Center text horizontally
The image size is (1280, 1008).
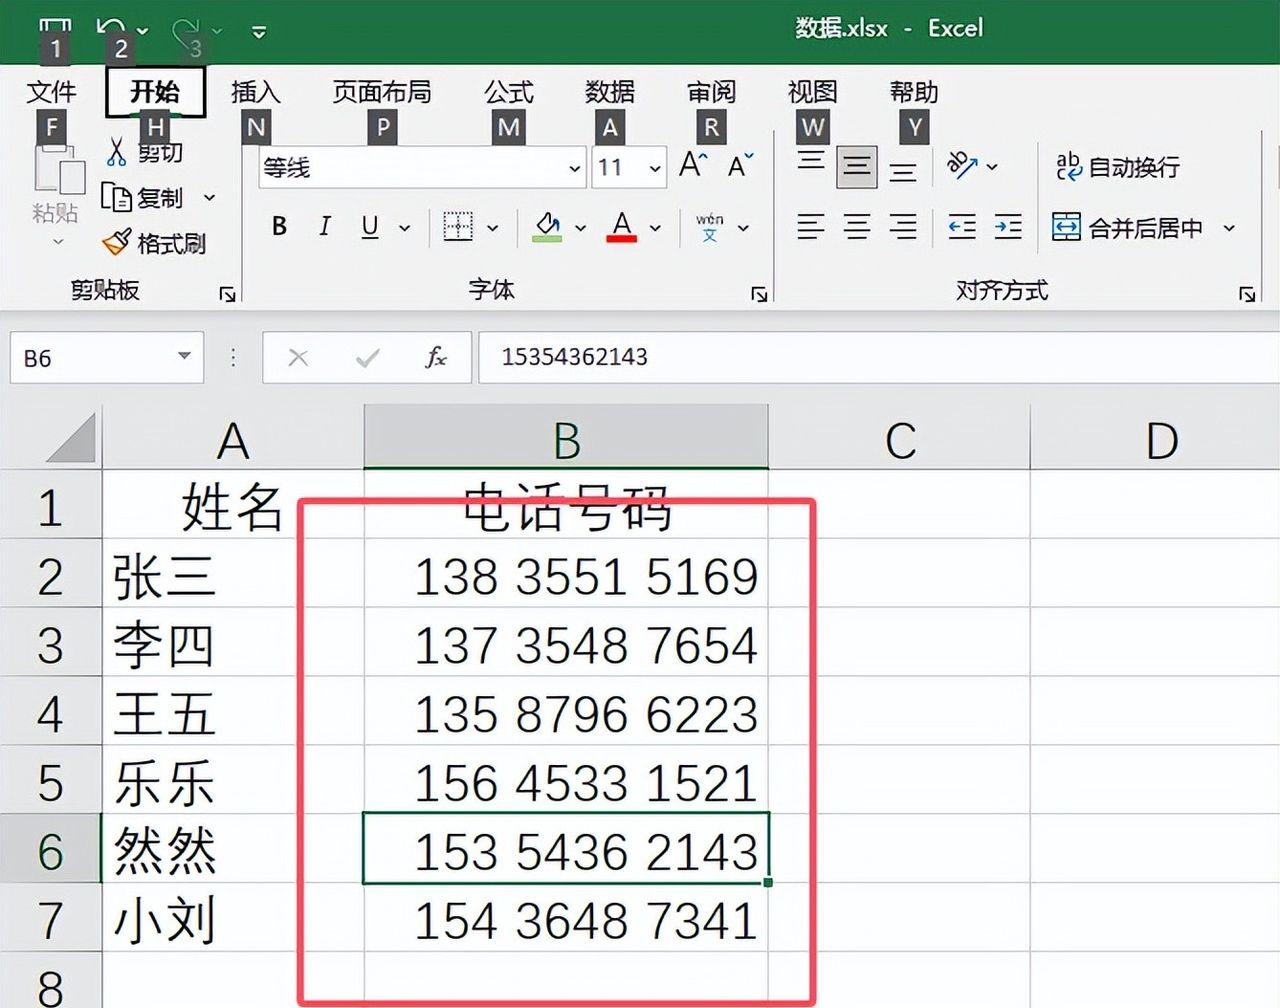click(x=857, y=227)
